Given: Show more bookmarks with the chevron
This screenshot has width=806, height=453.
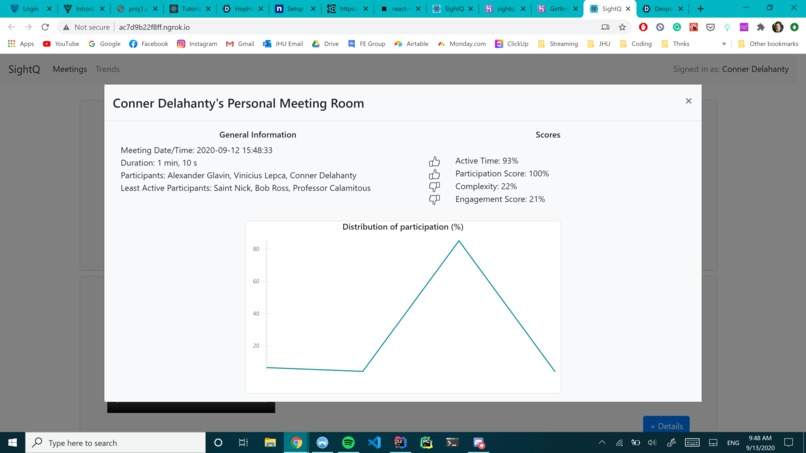Looking at the screenshot, I should [x=724, y=44].
